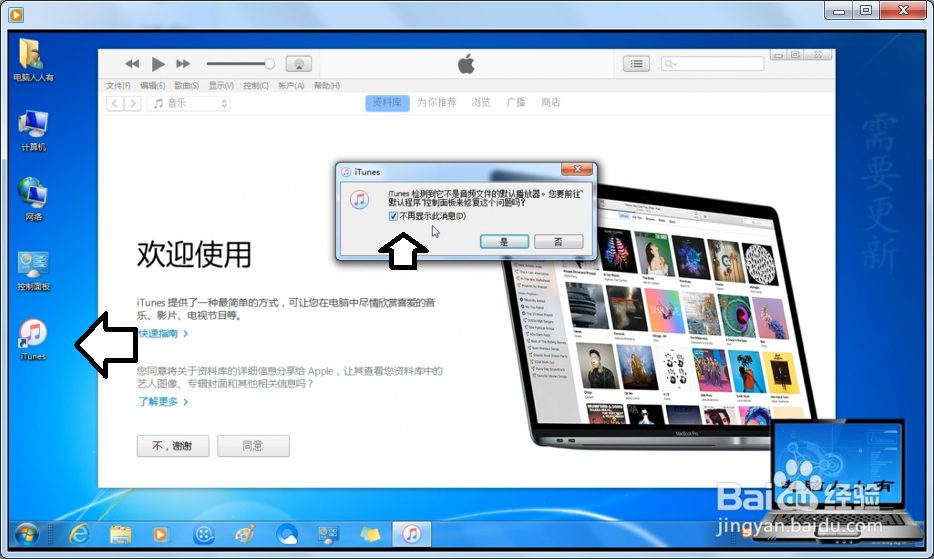The width and height of the screenshot is (934, 559).
Task: Open the blue cloud browser taskbar icon
Action: pyautogui.click(x=287, y=534)
